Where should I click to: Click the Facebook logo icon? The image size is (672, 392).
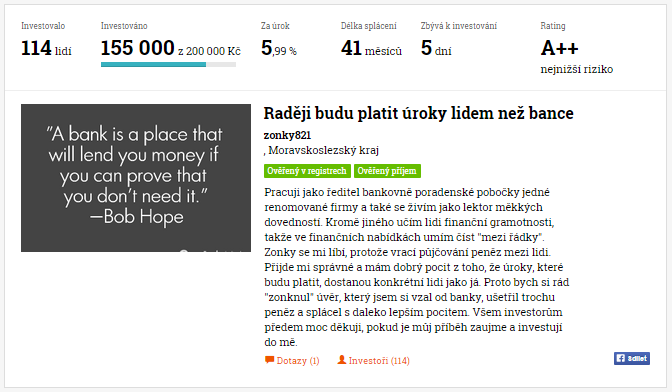pos(621,359)
